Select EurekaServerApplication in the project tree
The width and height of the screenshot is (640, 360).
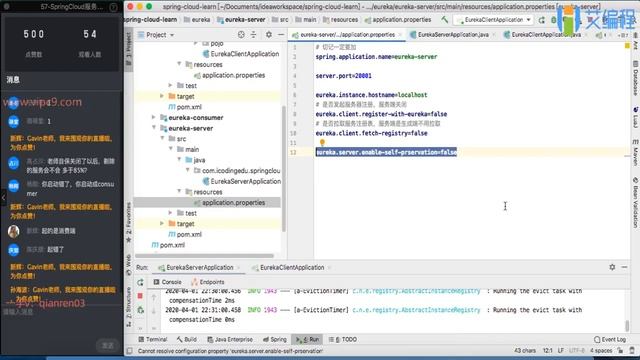[x=241, y=181]
